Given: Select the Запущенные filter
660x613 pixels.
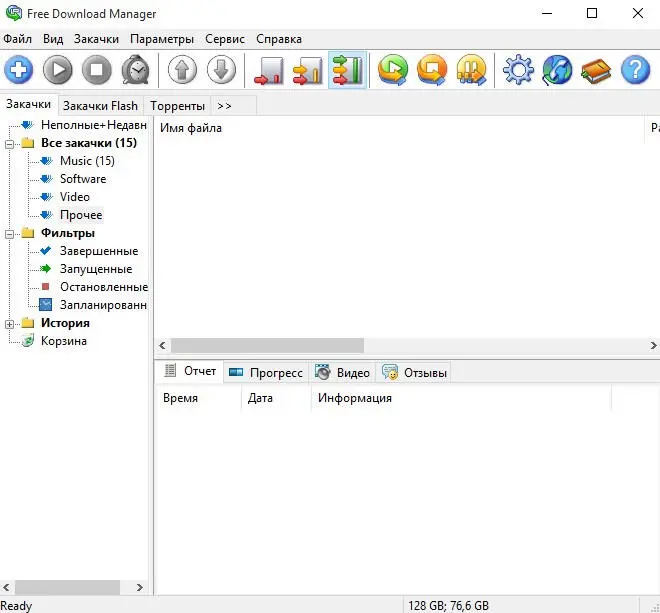Looking at the screenshot, I should point(96,269).
